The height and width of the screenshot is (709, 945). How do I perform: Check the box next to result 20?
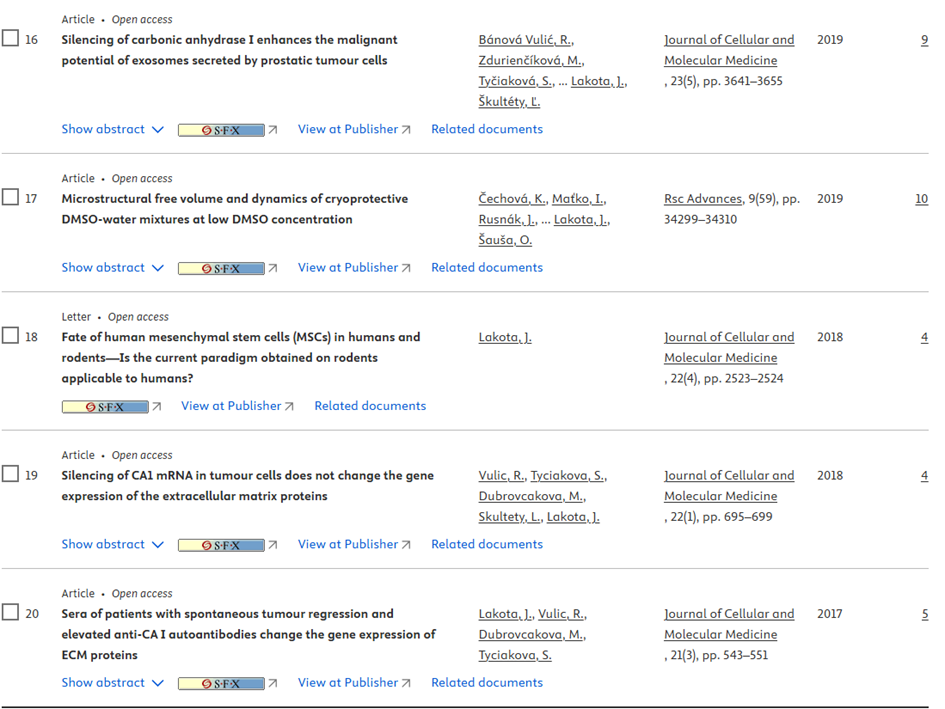pyautogui.click(x=10, y=613)
